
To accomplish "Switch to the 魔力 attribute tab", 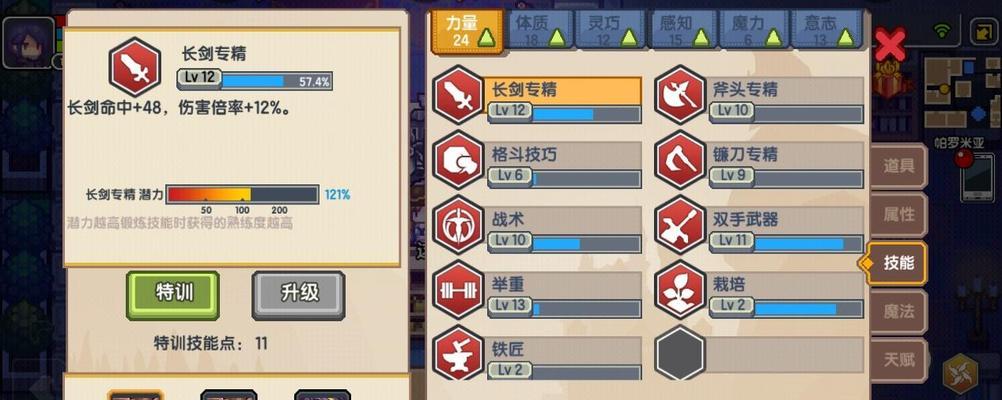I will click(x=755, y=30).
